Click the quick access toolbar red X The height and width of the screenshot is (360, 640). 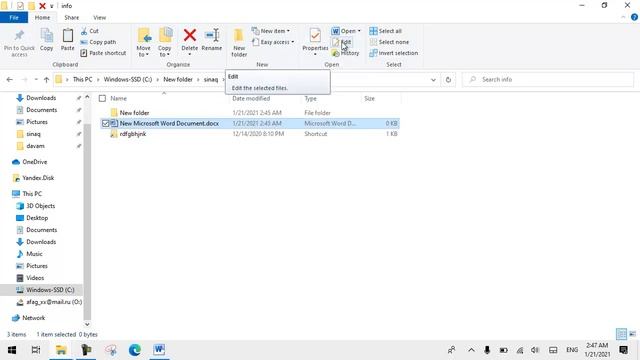pos(42,6)
